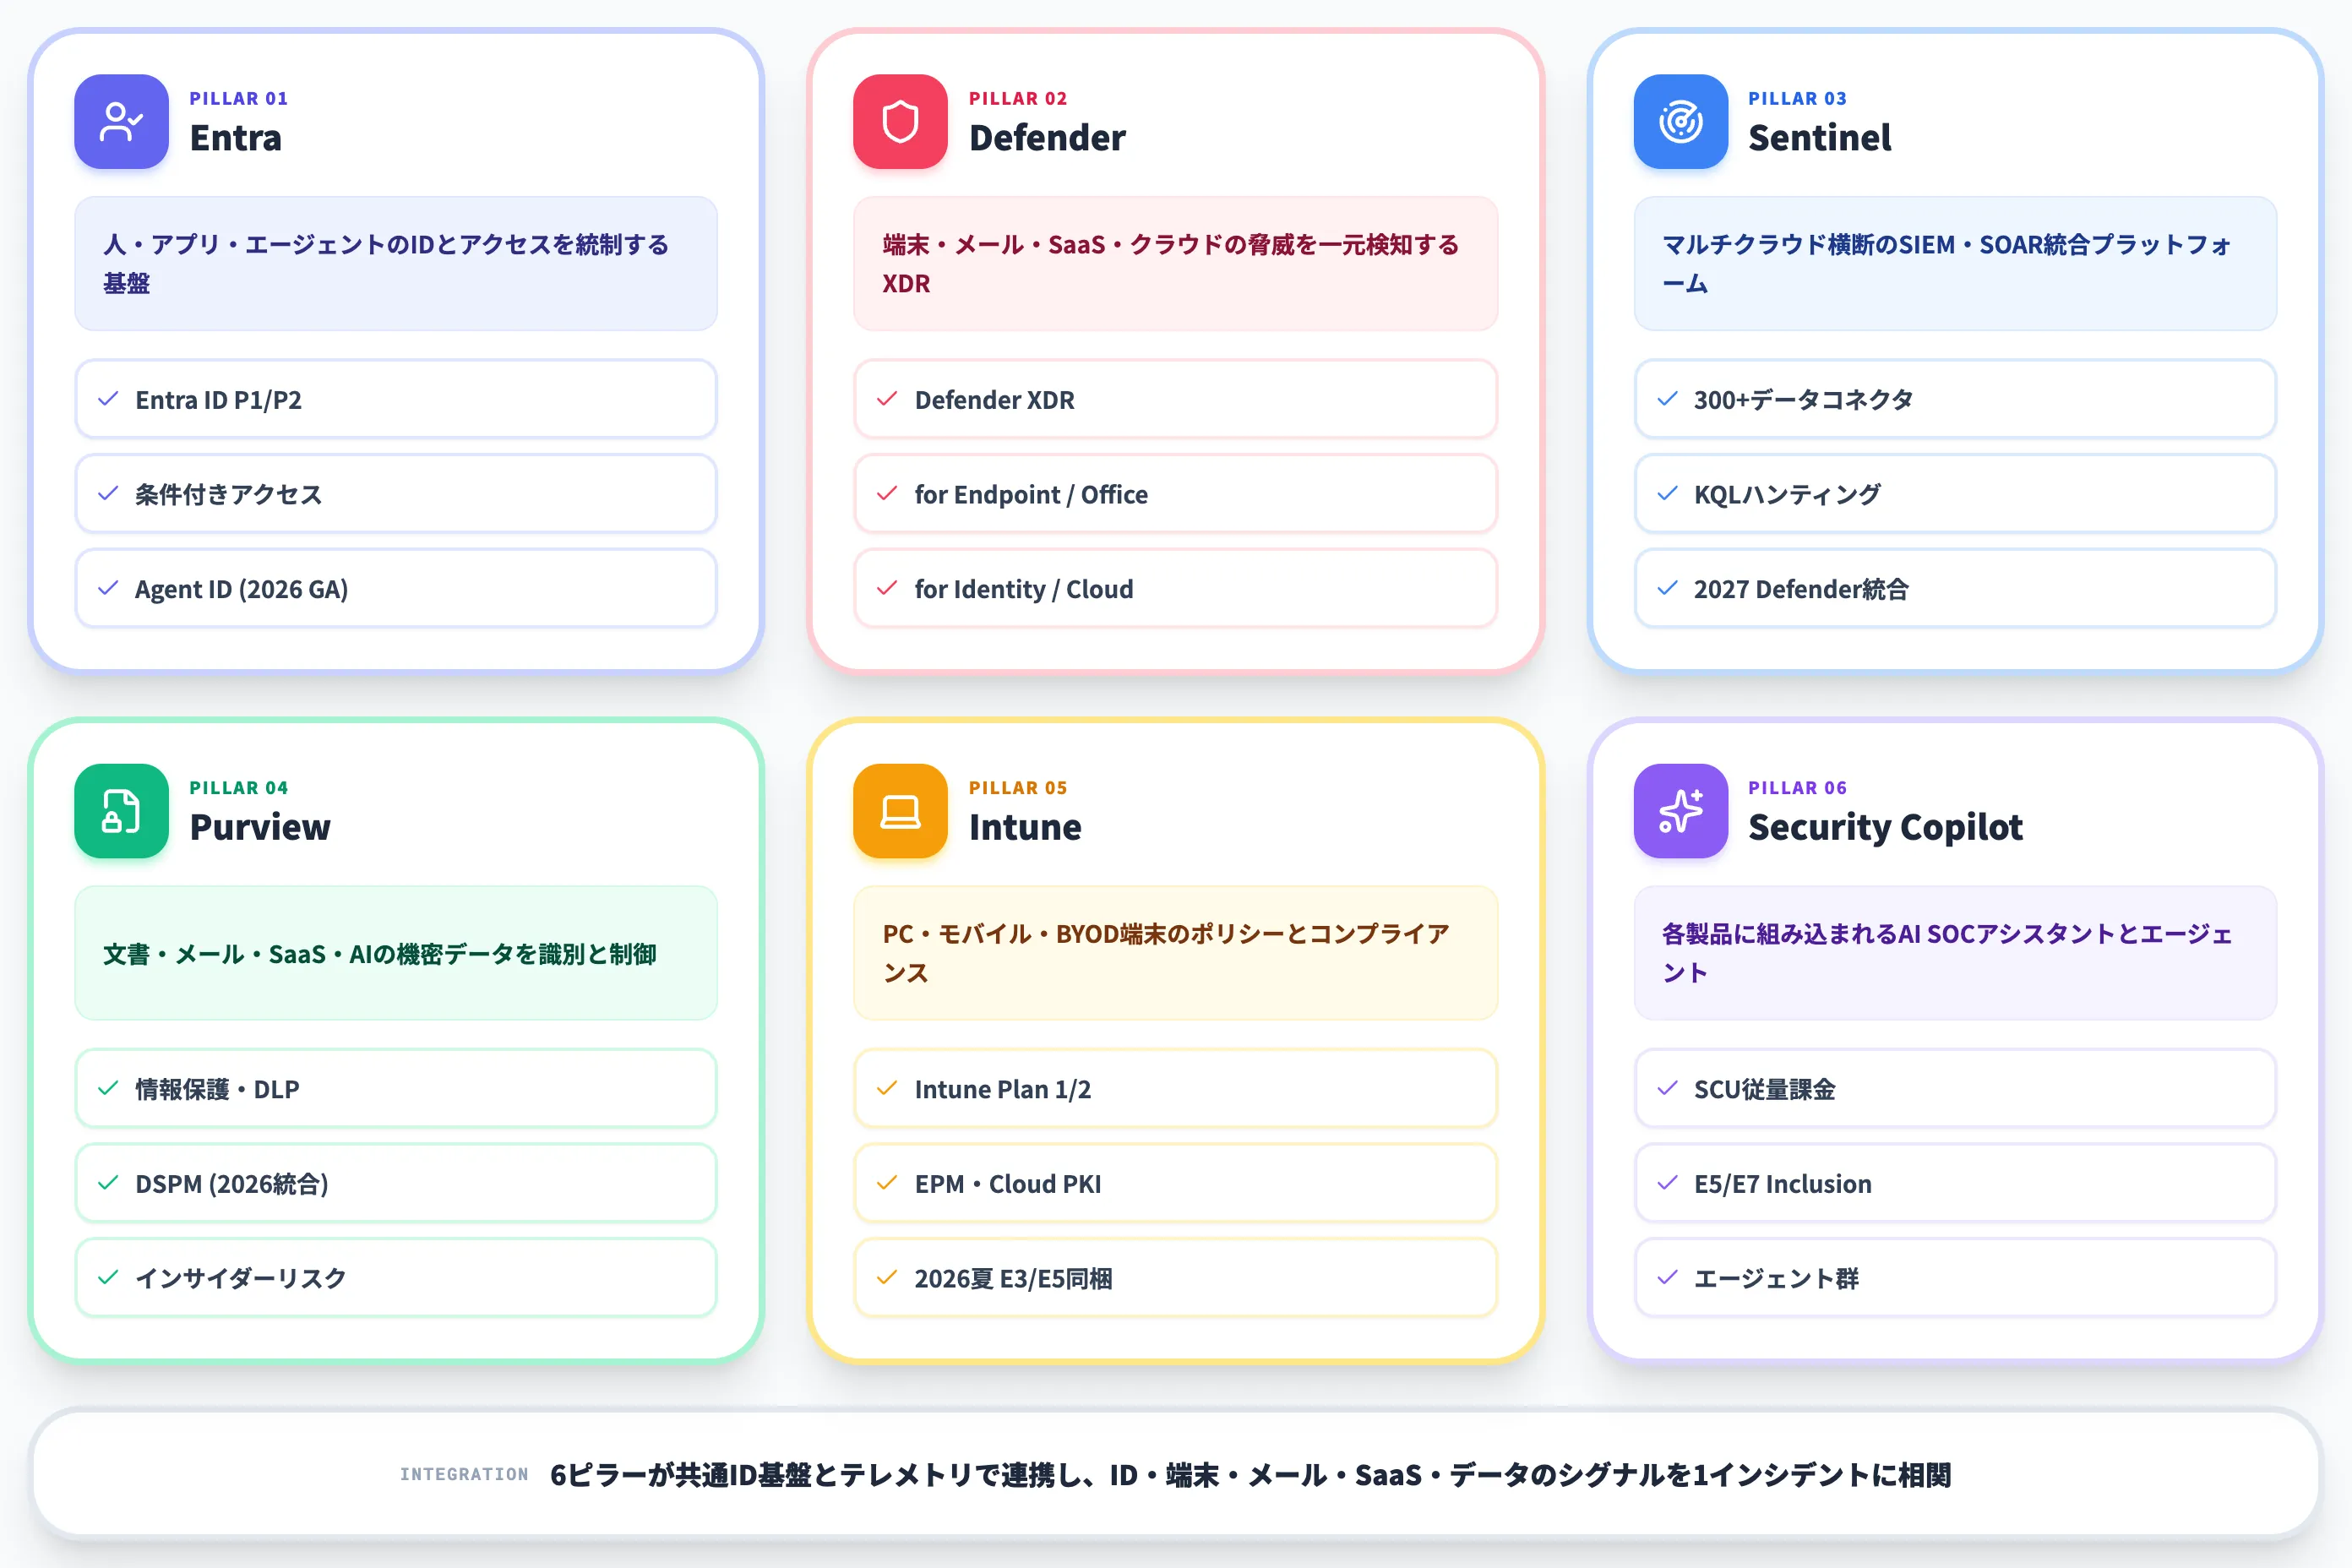Click the Sentinel heading
This screenshot has width=2352, height=1568.
[1819, 138]
